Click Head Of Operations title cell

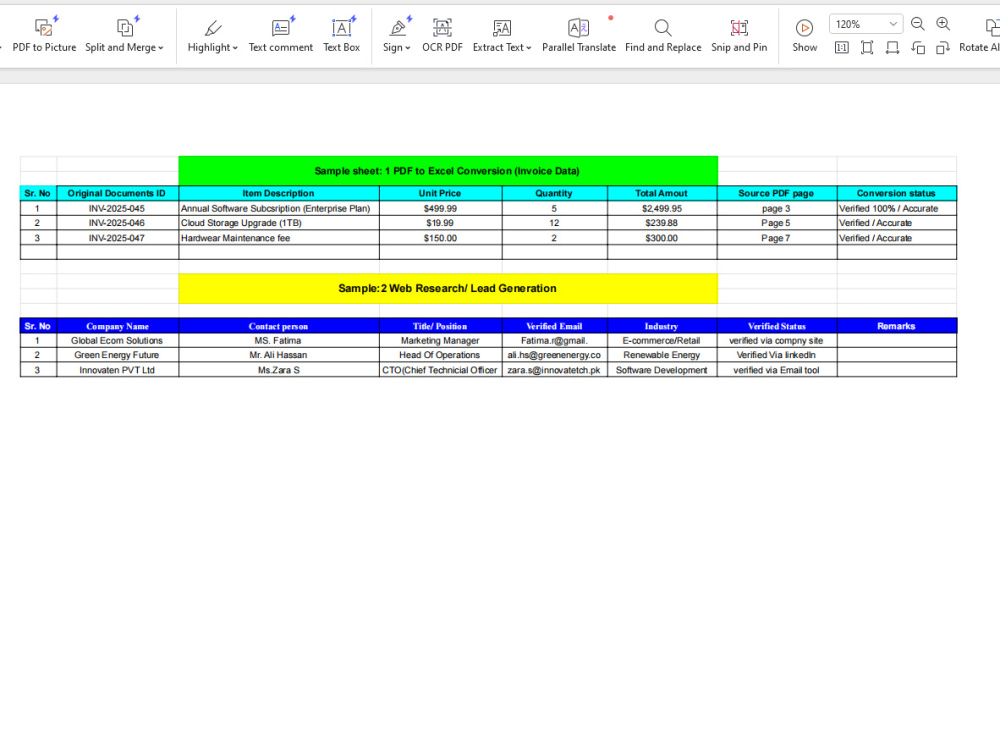pyautogui.click(x=440, y=355)
